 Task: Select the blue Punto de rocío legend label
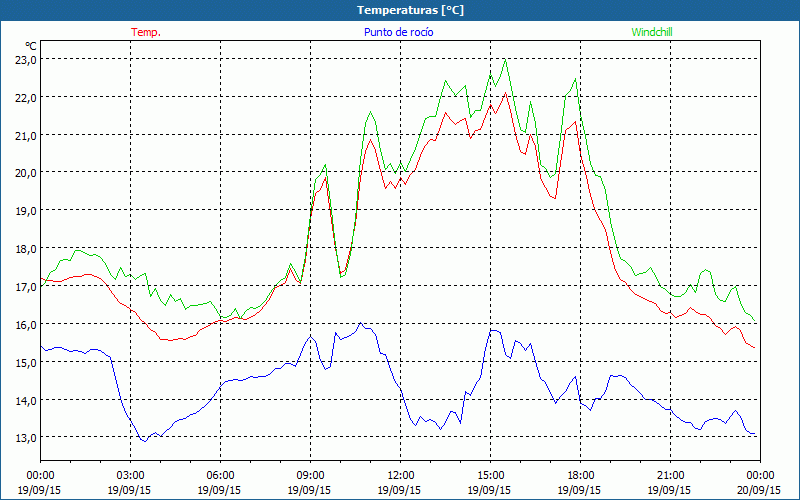[x=398, y=32]
